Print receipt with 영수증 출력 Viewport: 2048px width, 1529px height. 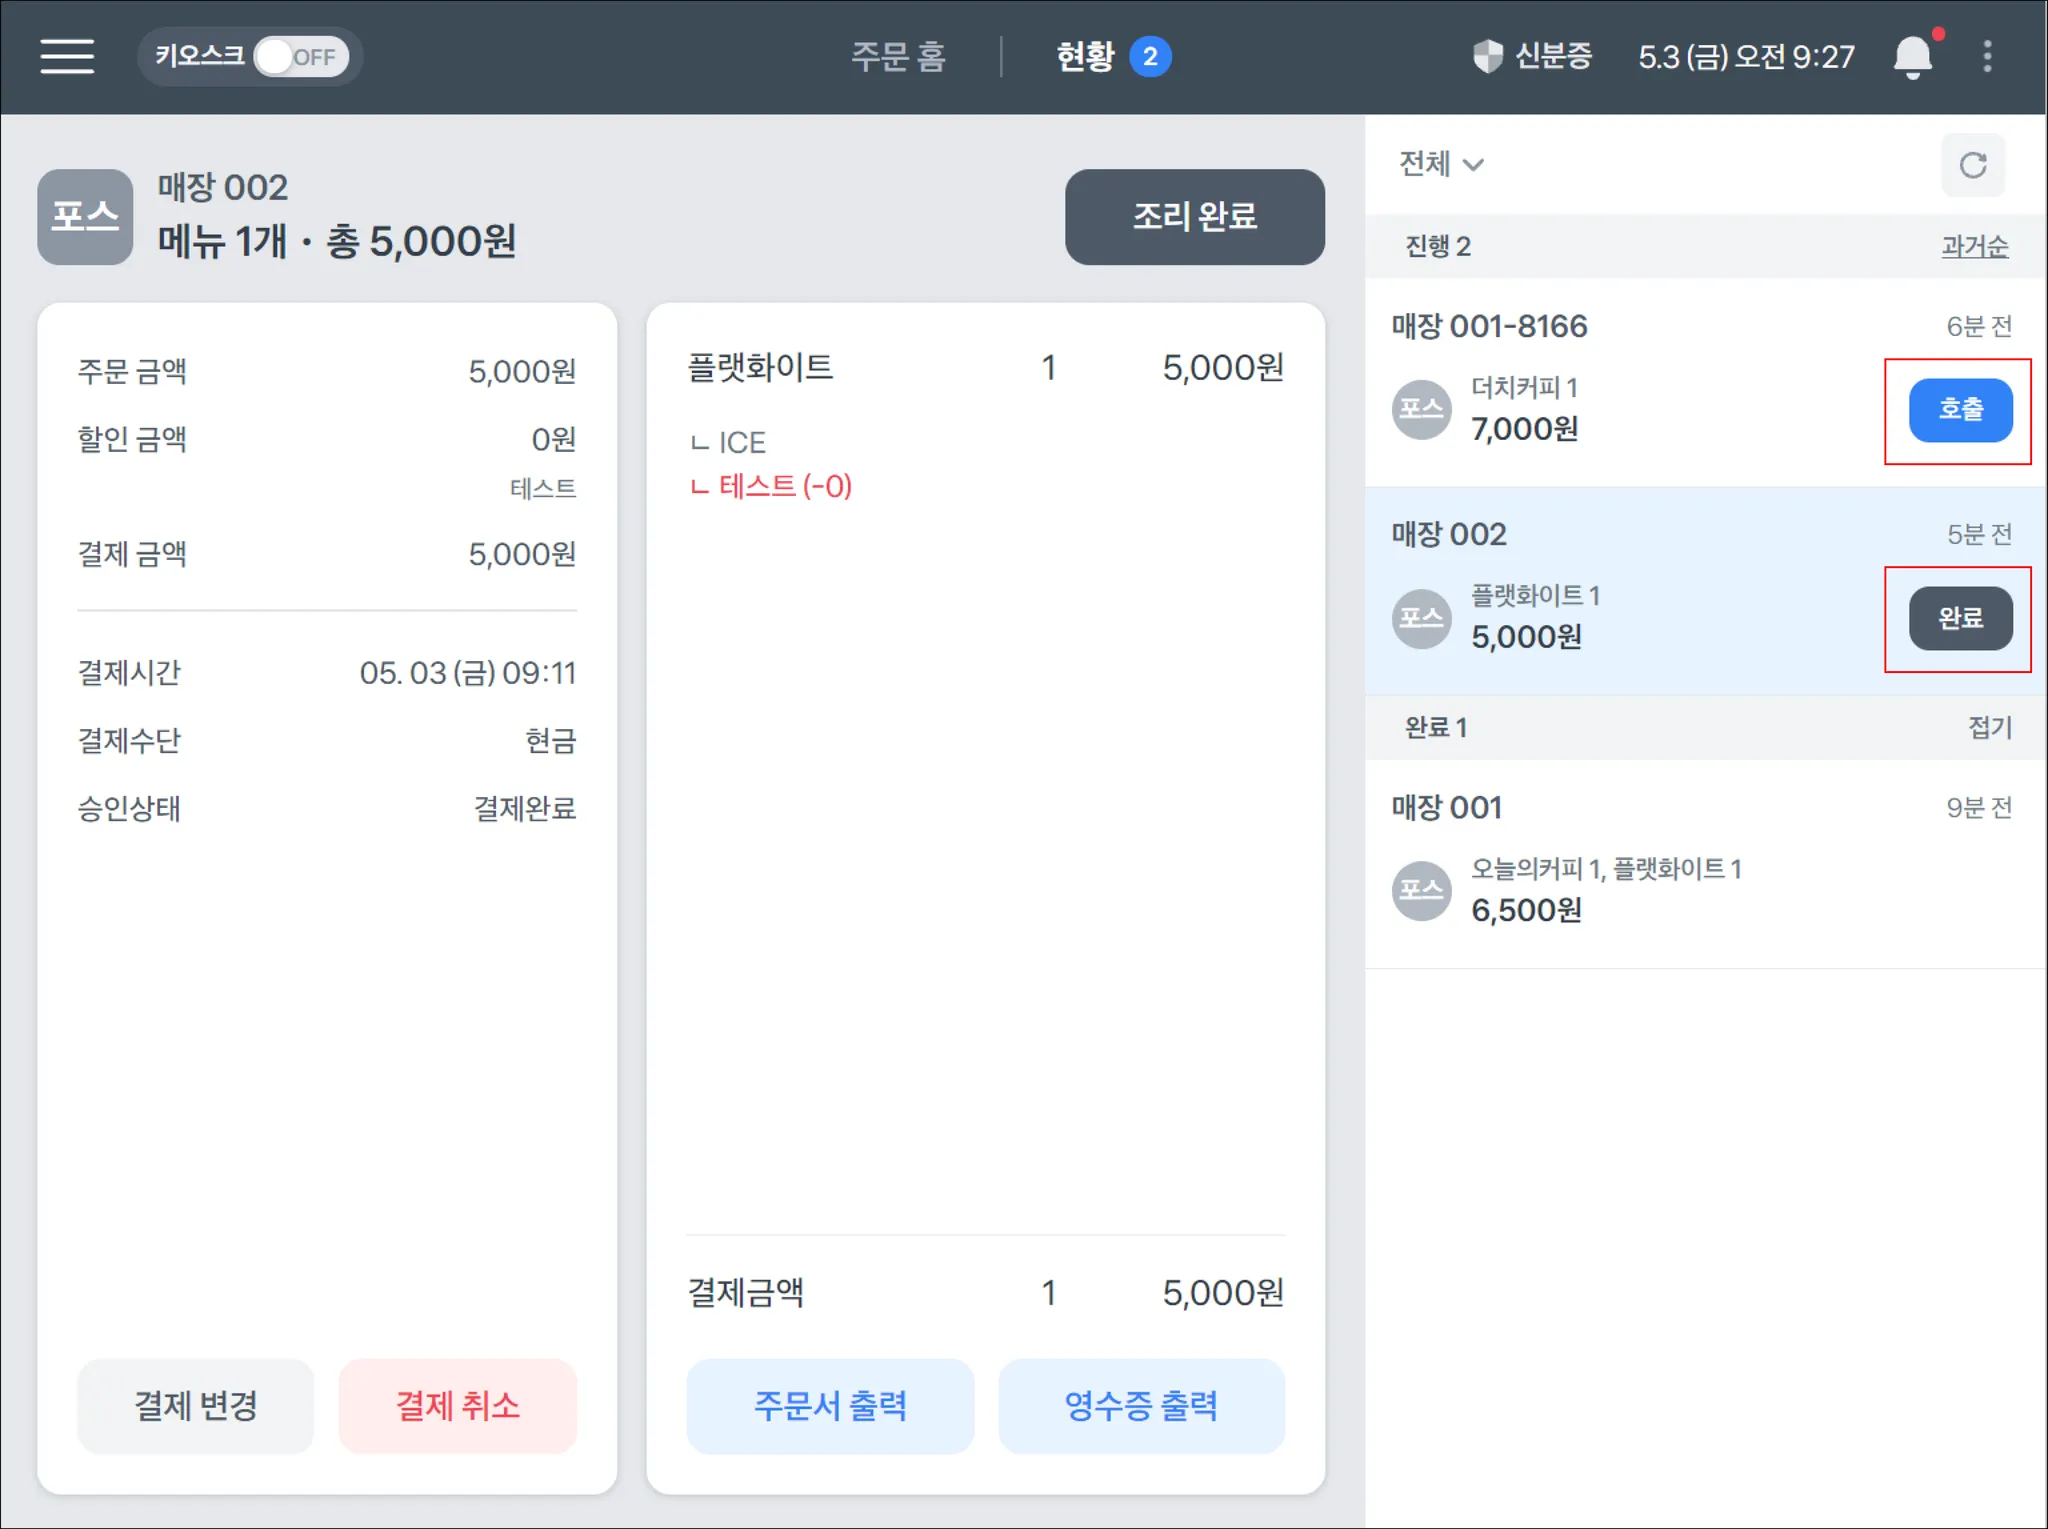[x=1141, y=1405]
